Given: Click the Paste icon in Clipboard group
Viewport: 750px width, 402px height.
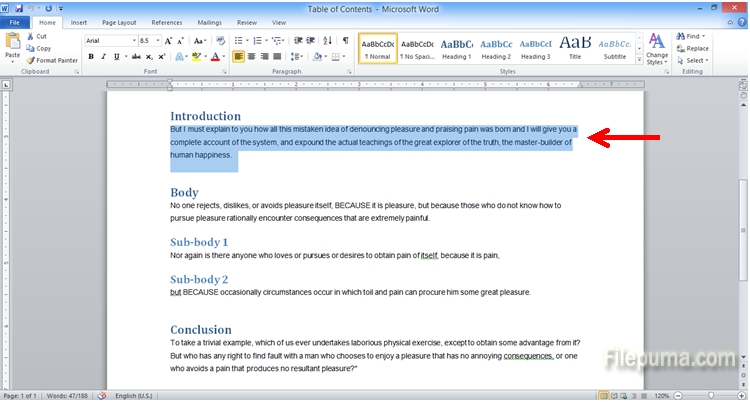Looking at the screenshot, I should point(12,44).
